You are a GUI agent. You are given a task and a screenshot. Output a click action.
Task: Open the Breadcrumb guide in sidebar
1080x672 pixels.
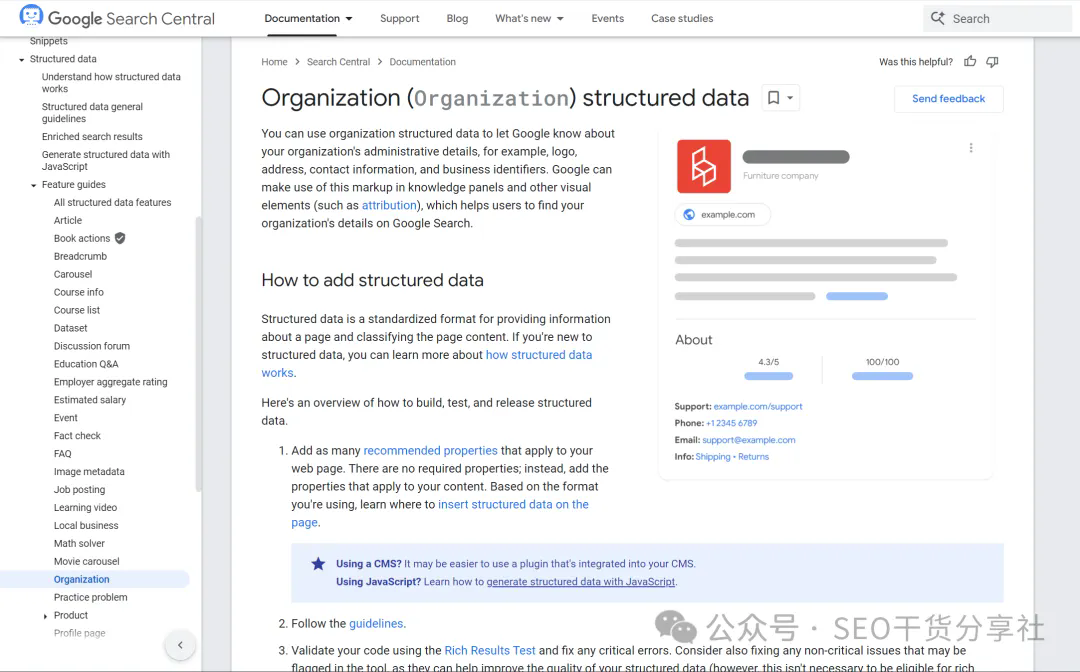click(80, 256)
